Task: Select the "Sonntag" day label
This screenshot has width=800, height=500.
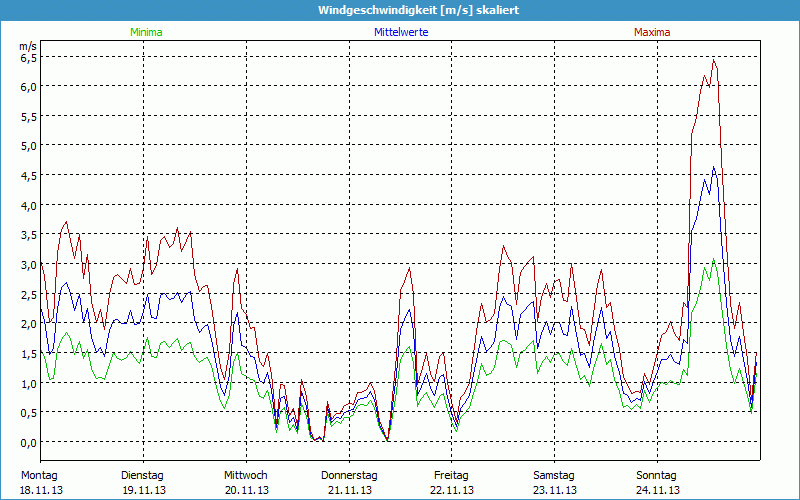Action: pyautogui.click(x=657, y=475)
